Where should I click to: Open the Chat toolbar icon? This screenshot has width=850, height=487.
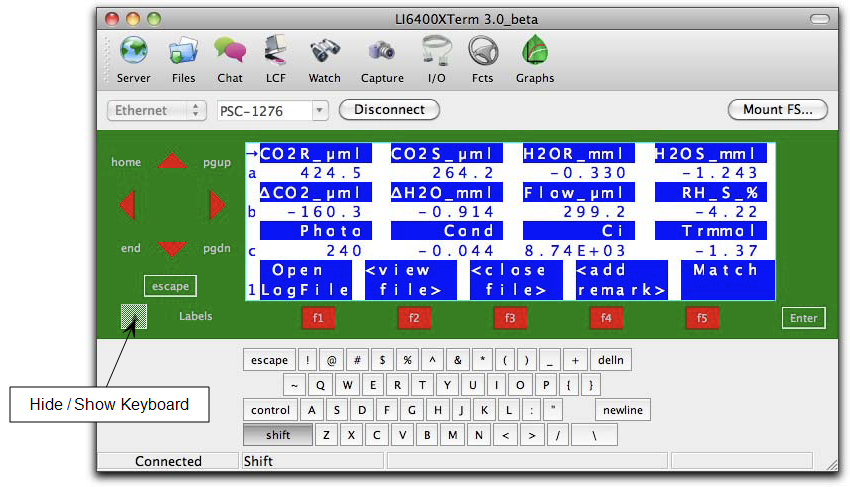[230, 59]
